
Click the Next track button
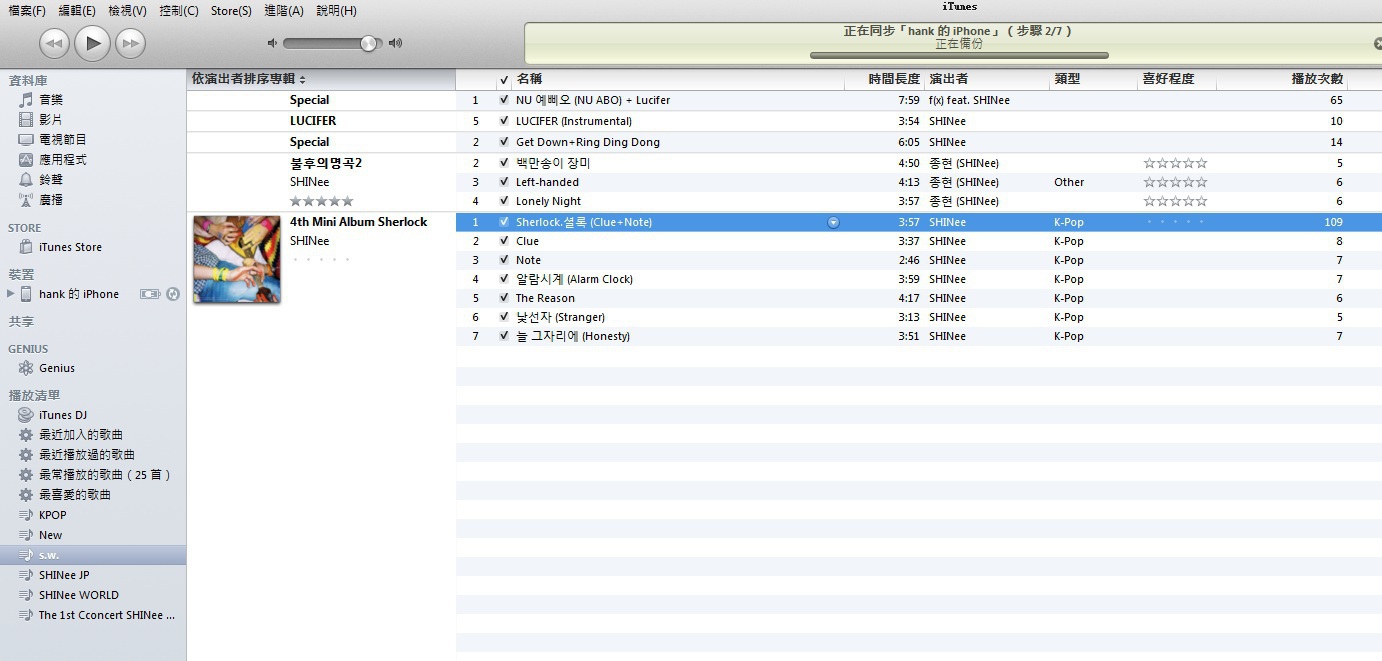[130, 43]
